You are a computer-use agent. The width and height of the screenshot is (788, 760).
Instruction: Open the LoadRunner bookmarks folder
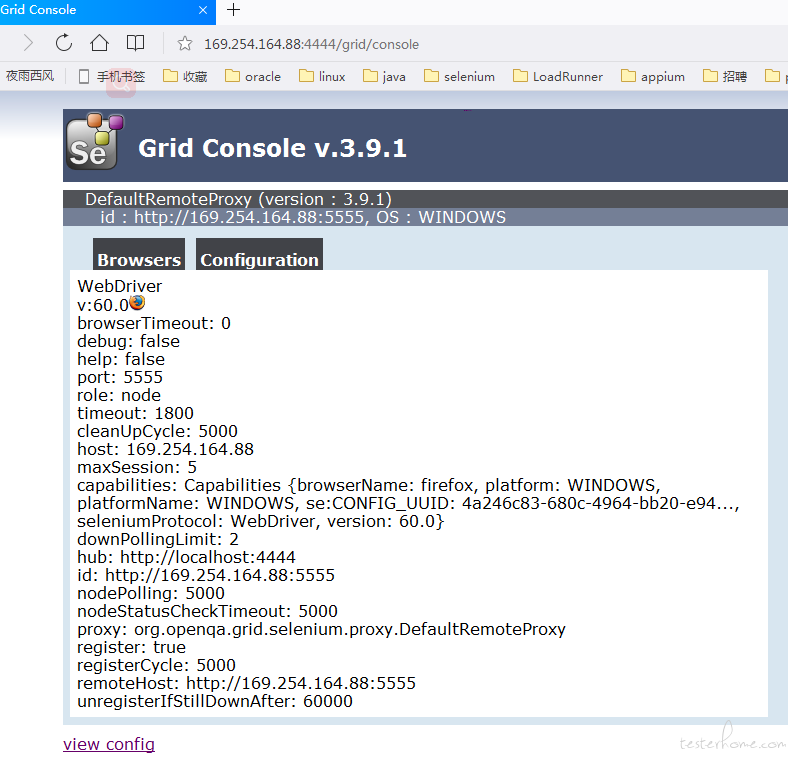coord(558,77)
